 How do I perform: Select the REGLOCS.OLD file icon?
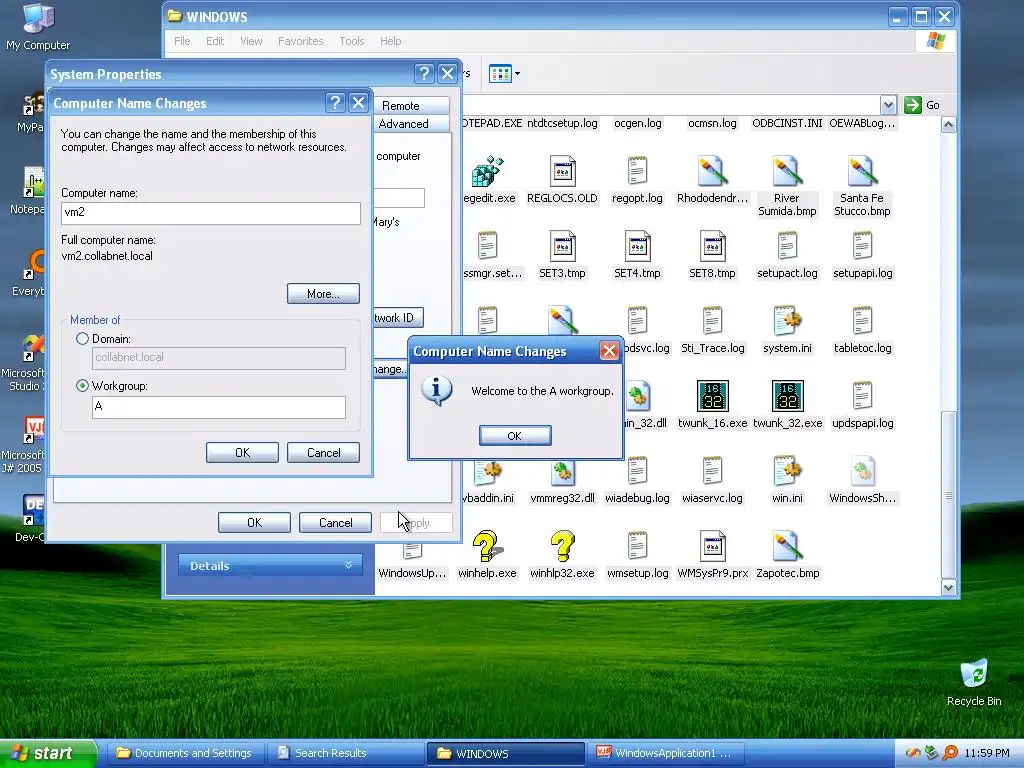pyautogui.click(x=562, y=171)
